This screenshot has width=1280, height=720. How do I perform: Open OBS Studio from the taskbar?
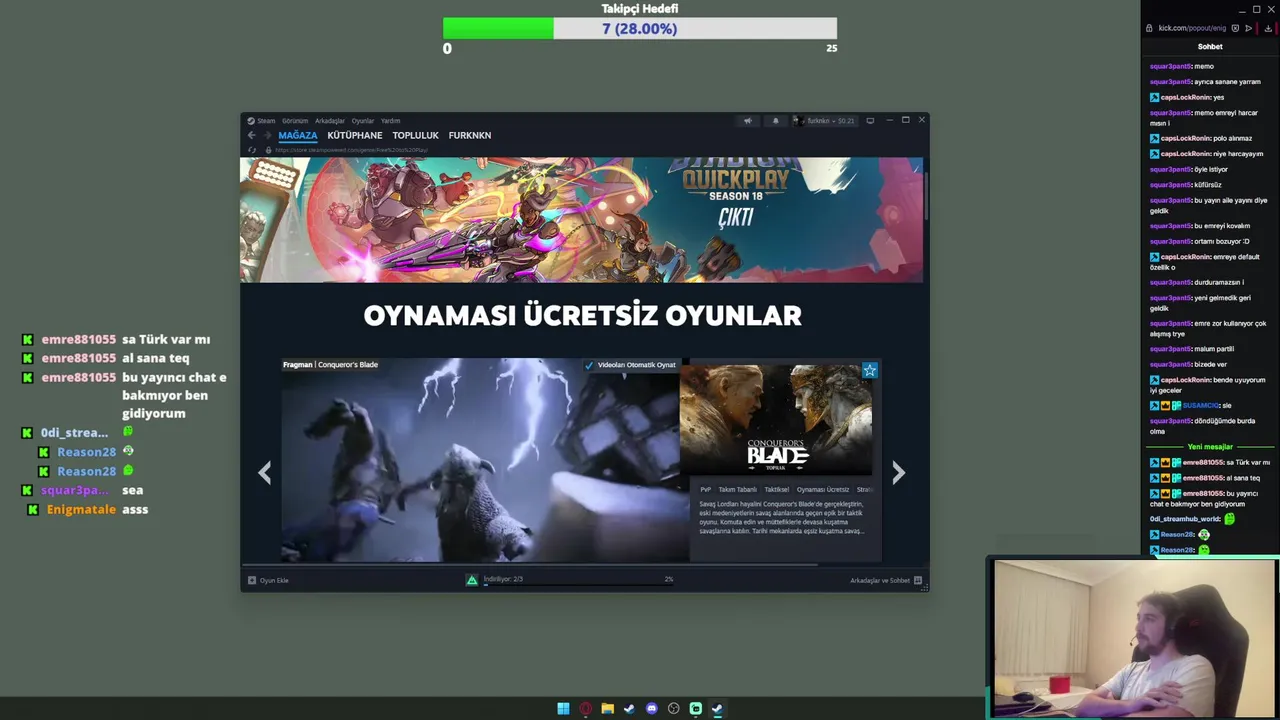[x=673, y=709]
